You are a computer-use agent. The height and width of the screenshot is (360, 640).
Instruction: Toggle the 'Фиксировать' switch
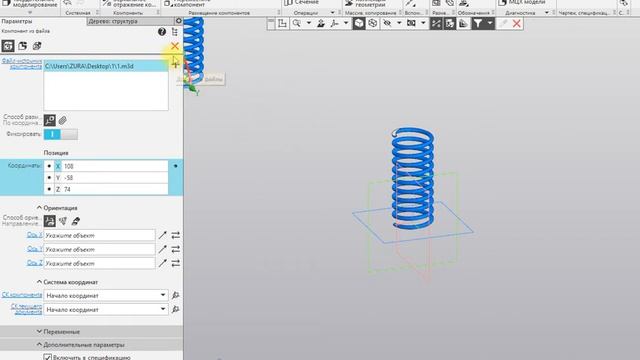[60, 134]
